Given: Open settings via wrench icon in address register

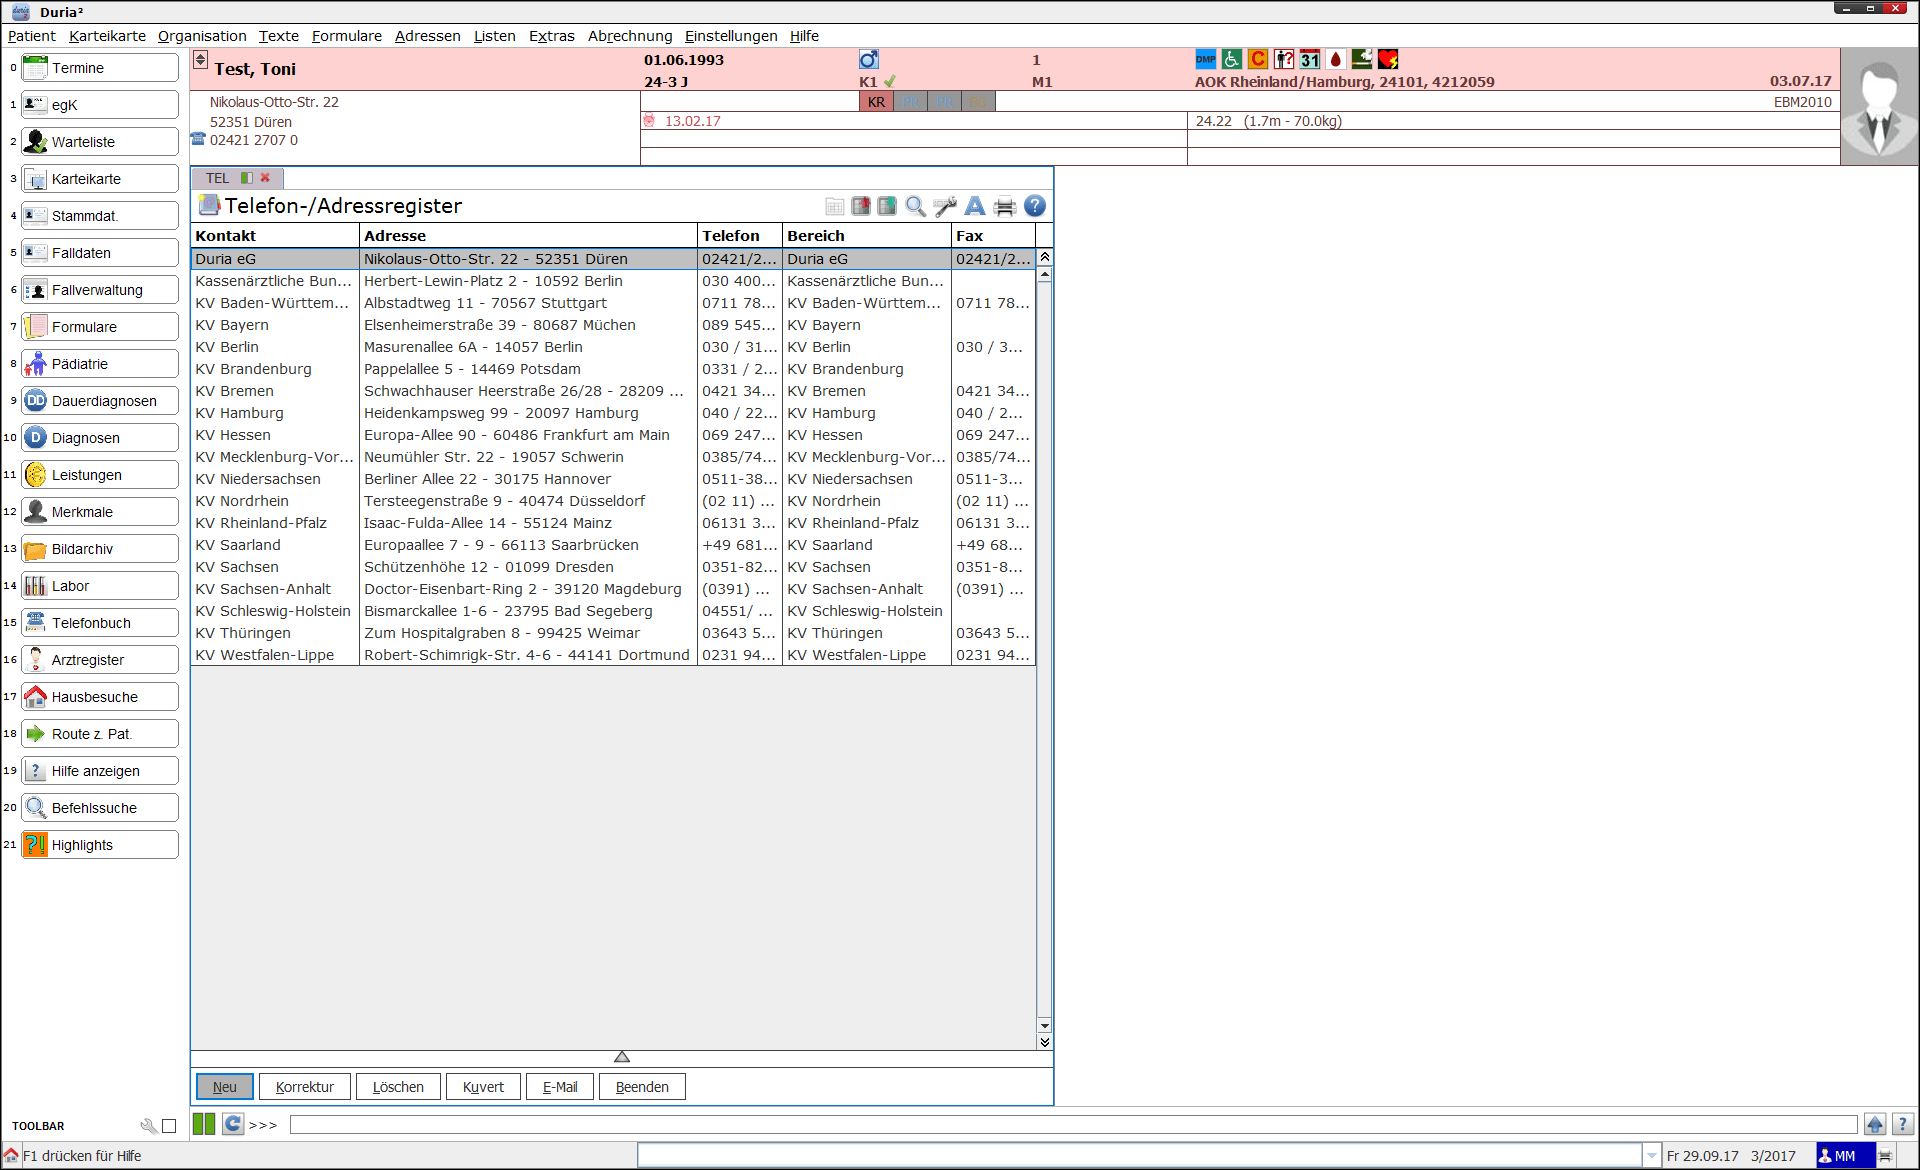Looking at the screenshot, I should (x=945, y=206).
